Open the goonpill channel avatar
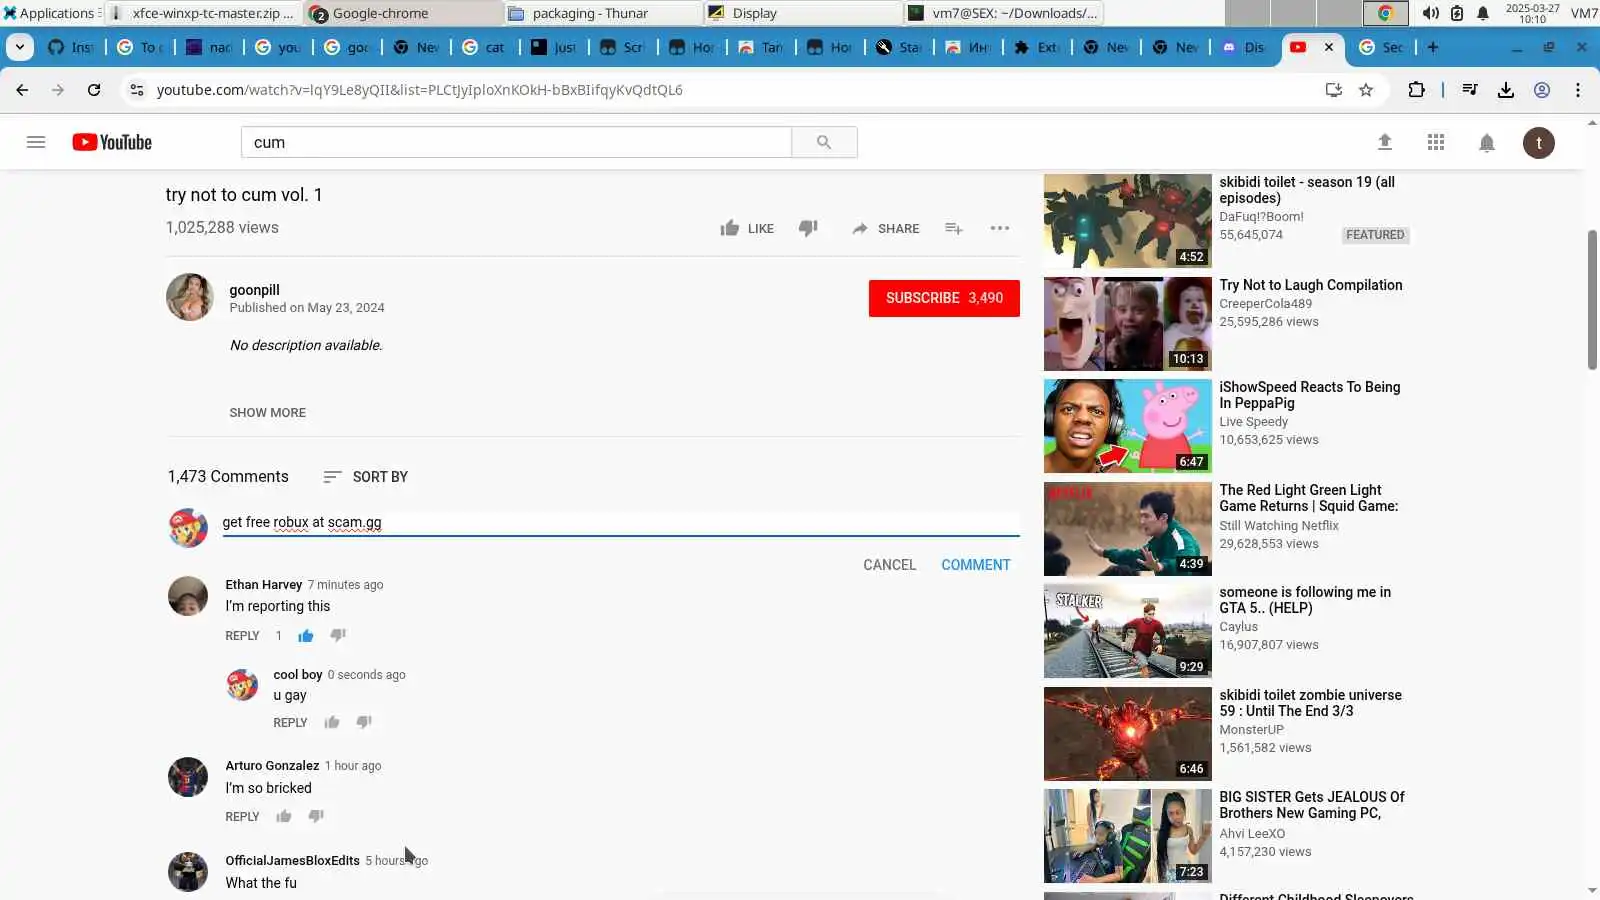This screenshot has width=1600, height=900. tap(190, 297)
